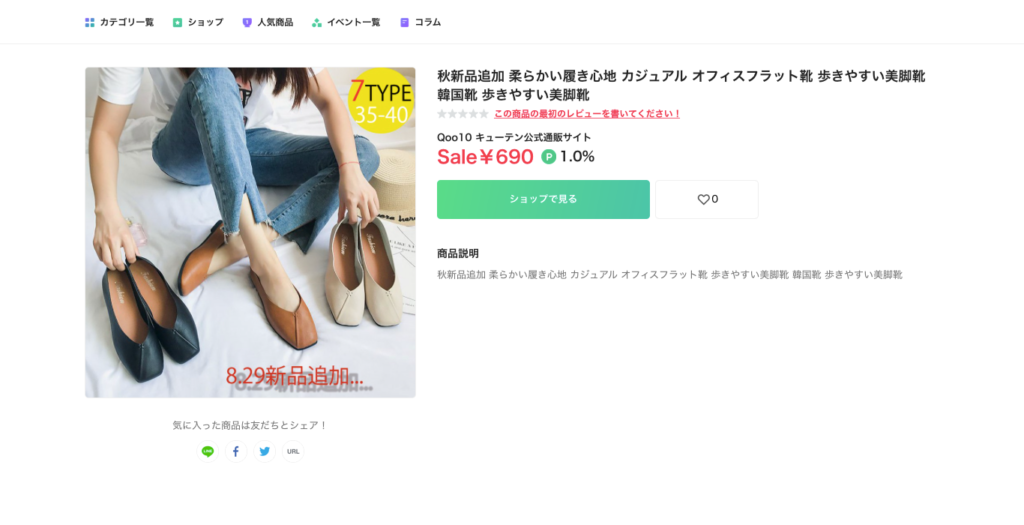Share the product via LINE icon
This screenshot has width=1024, height=525.
click(208, 451)
